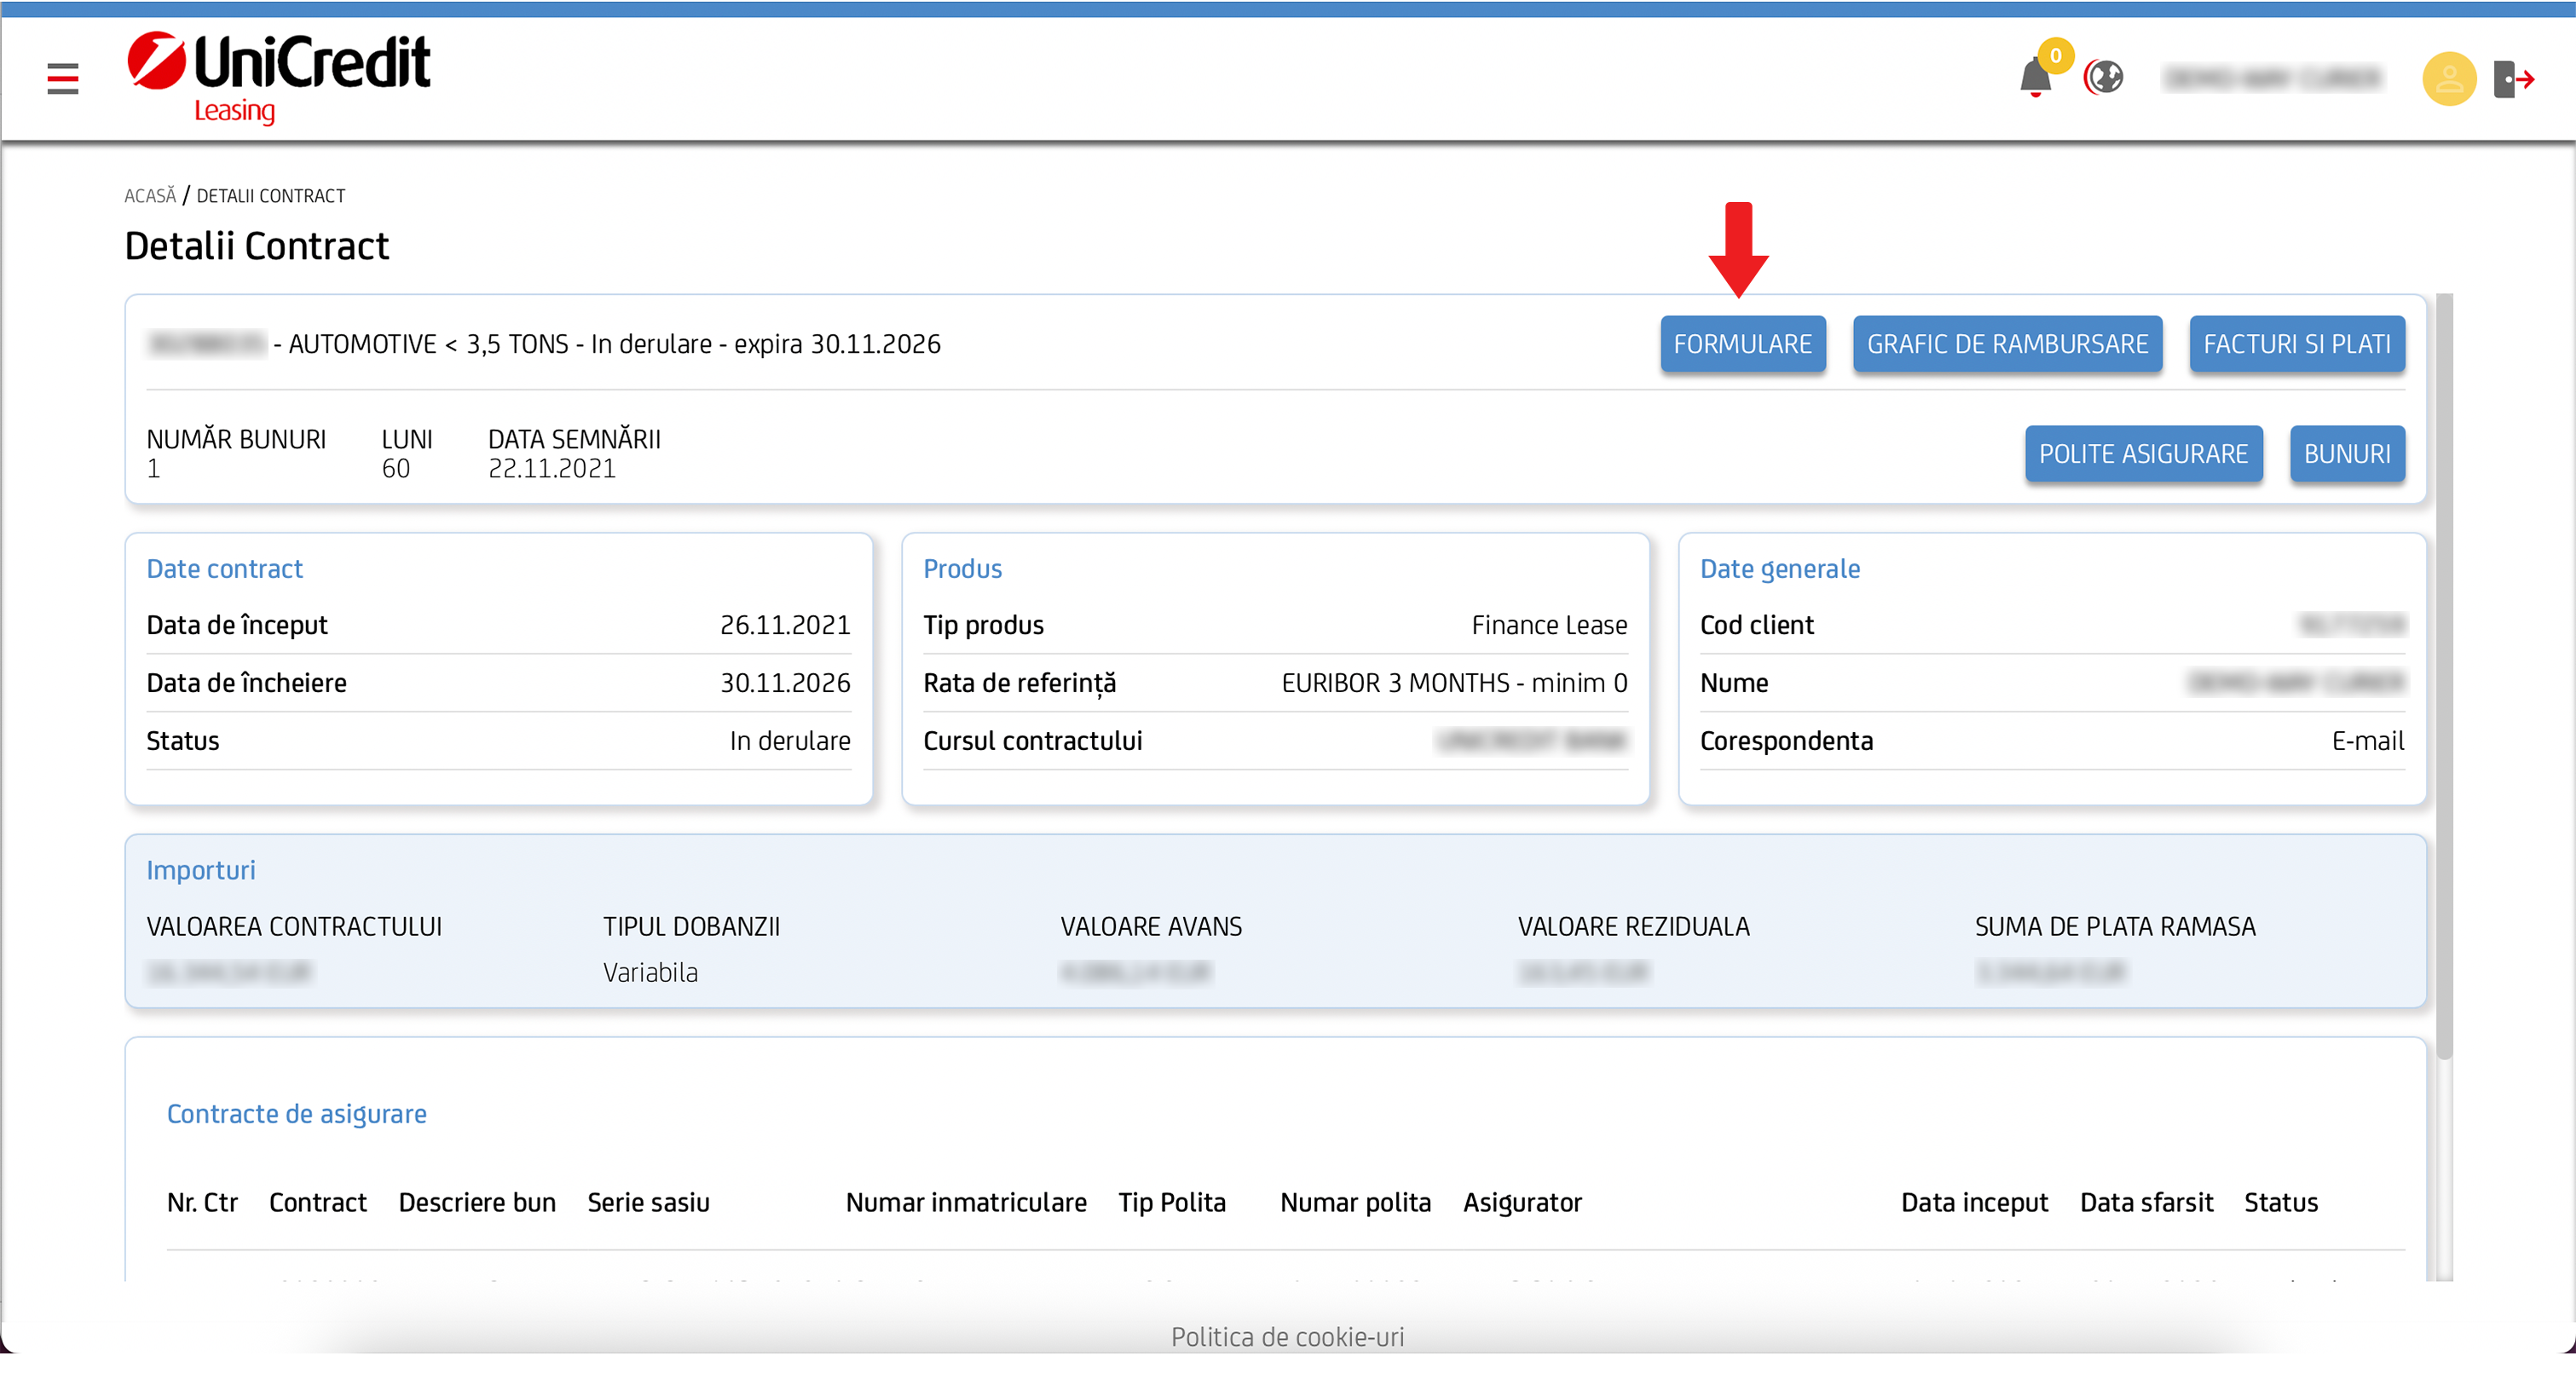The image size is (2576, 1379).
Task: Click the Tip Polita column header
Action: (x=1172, y=1203)
